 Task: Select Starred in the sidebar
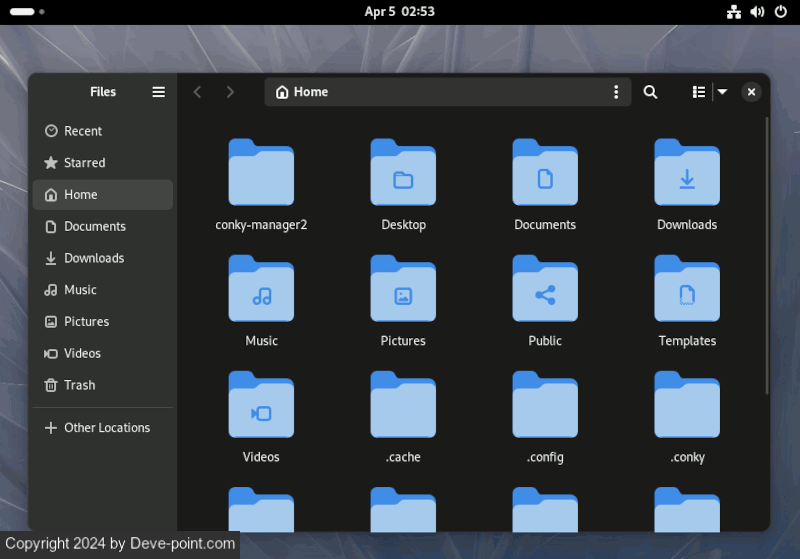pyautogui.click(x=84, y=163)
